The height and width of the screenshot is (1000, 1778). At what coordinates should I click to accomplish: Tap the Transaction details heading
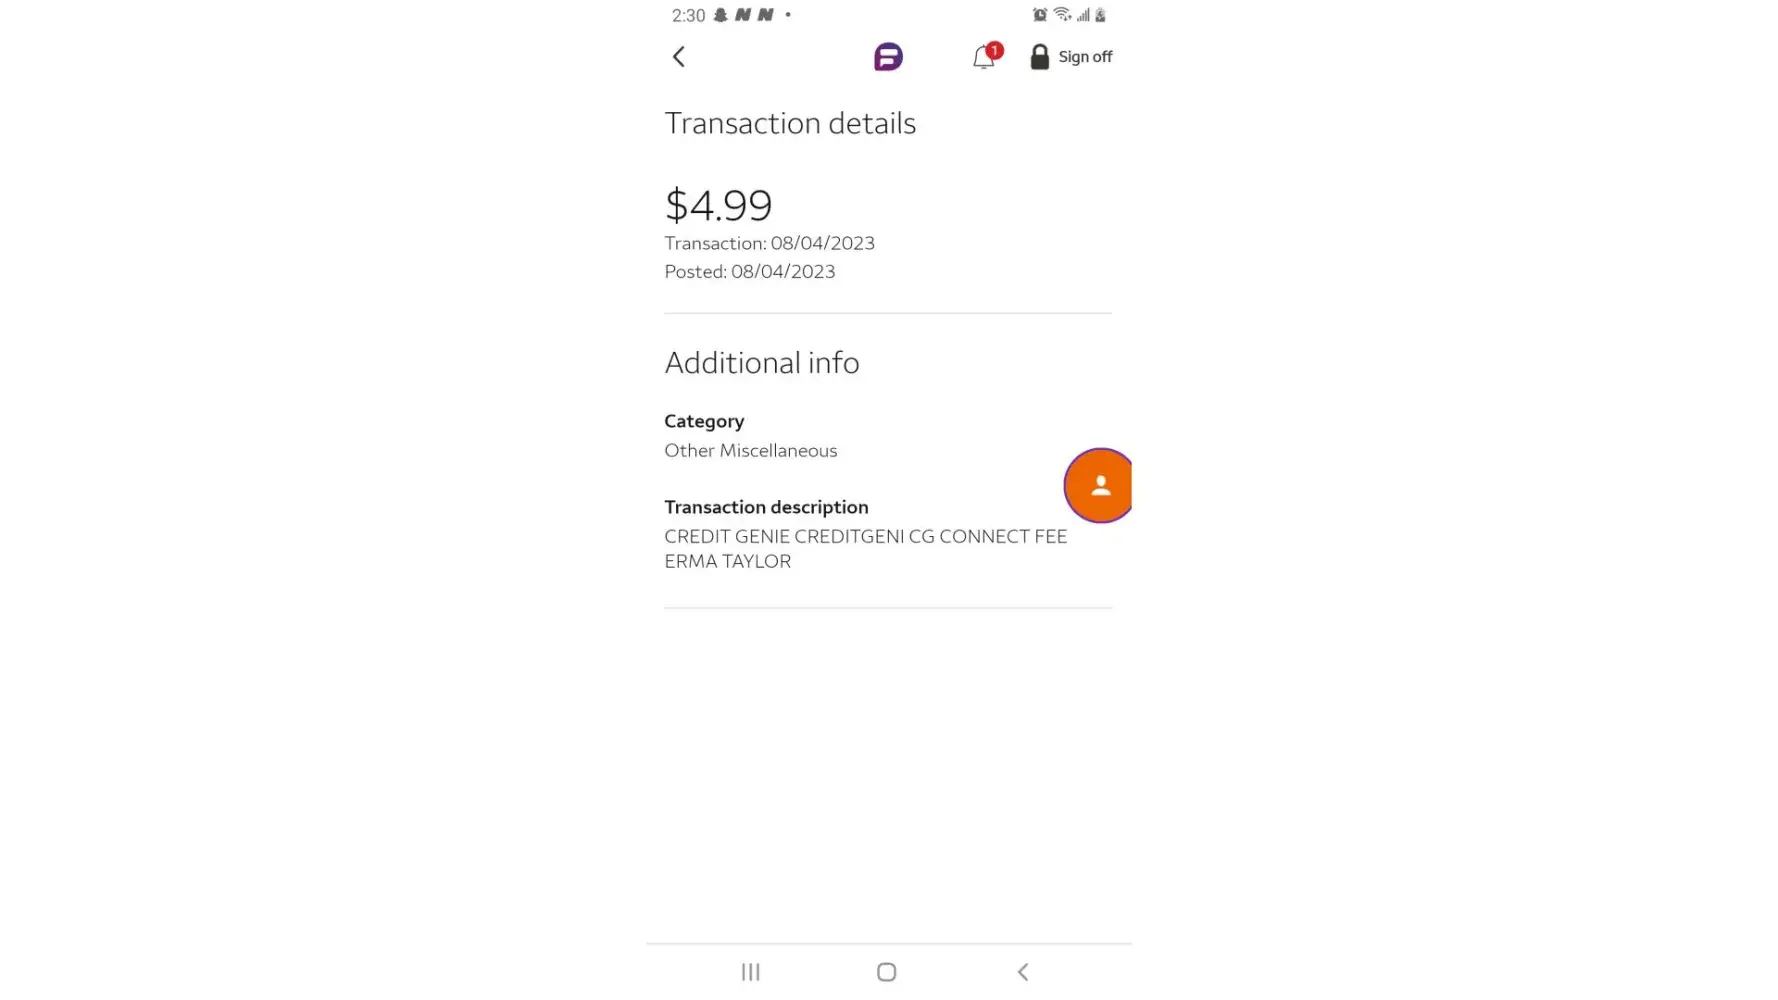790,123
